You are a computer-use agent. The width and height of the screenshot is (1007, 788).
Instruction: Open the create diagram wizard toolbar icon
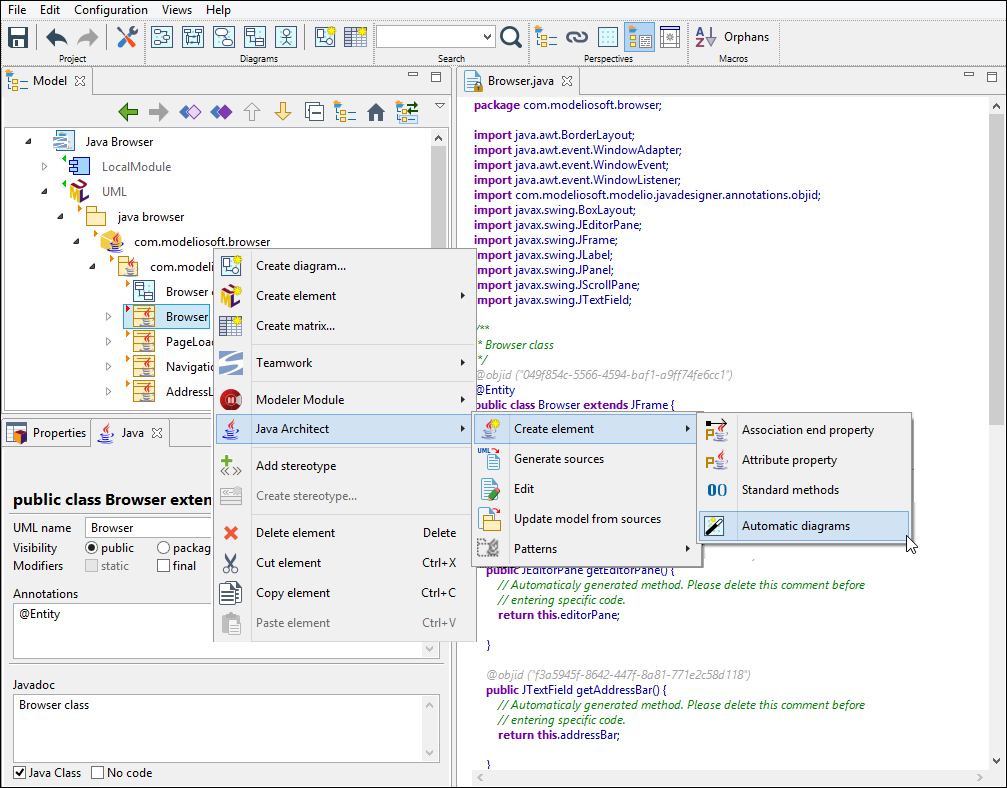pyautogui.click(x=325, y=37)
